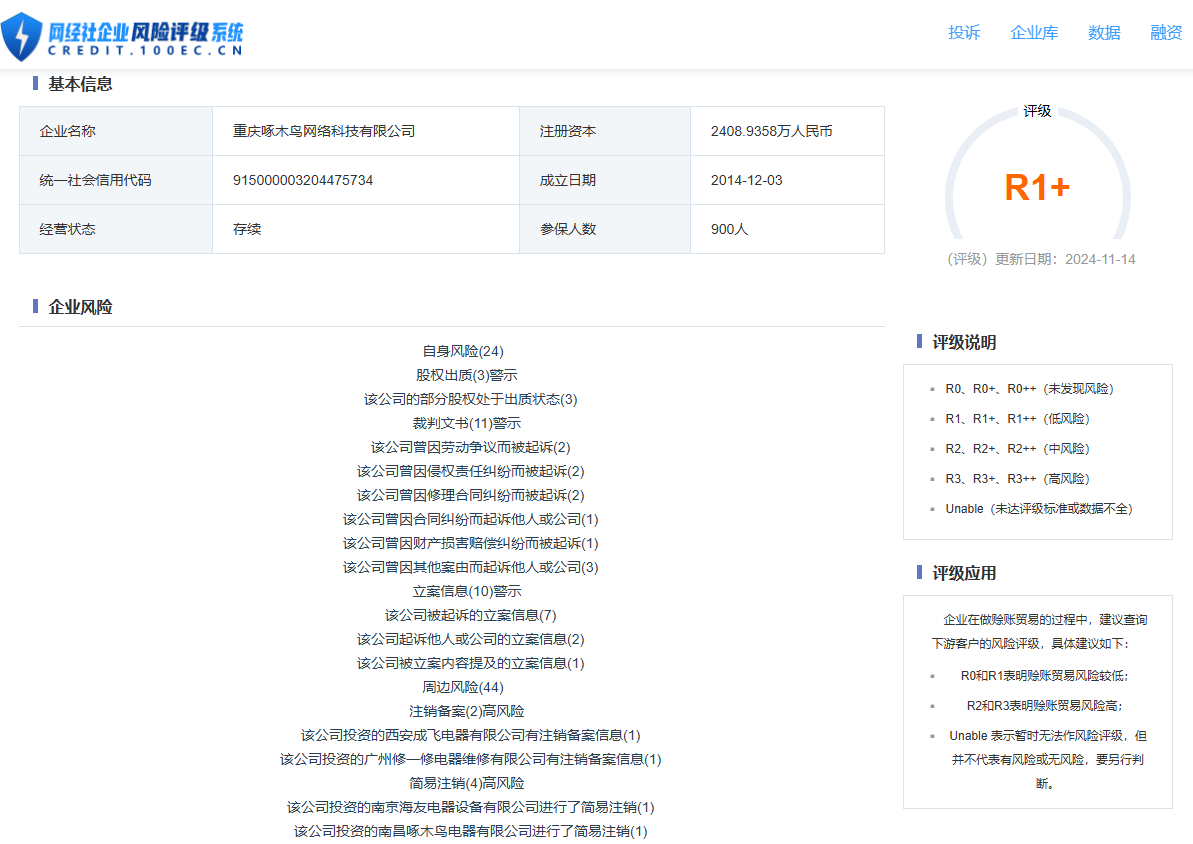Expand the 周边风险(44) section
This screenshot has height=844, width=1193.
click(463, 687)
